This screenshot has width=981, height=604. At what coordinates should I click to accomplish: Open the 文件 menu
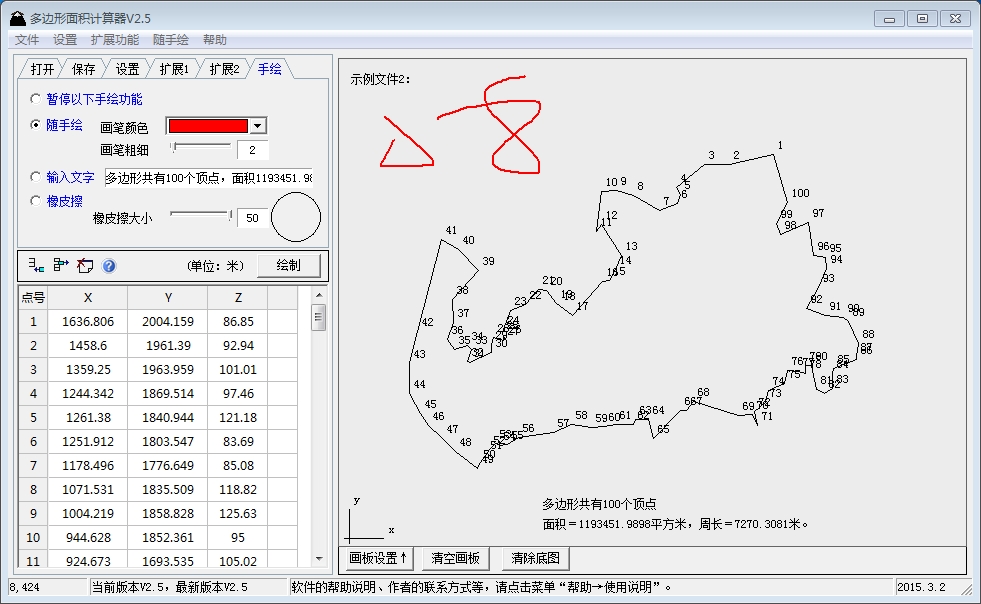click(x=27, y=40)
